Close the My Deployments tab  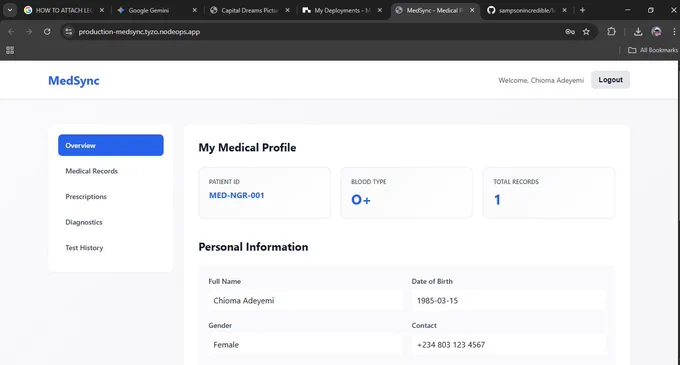point(380,10)
